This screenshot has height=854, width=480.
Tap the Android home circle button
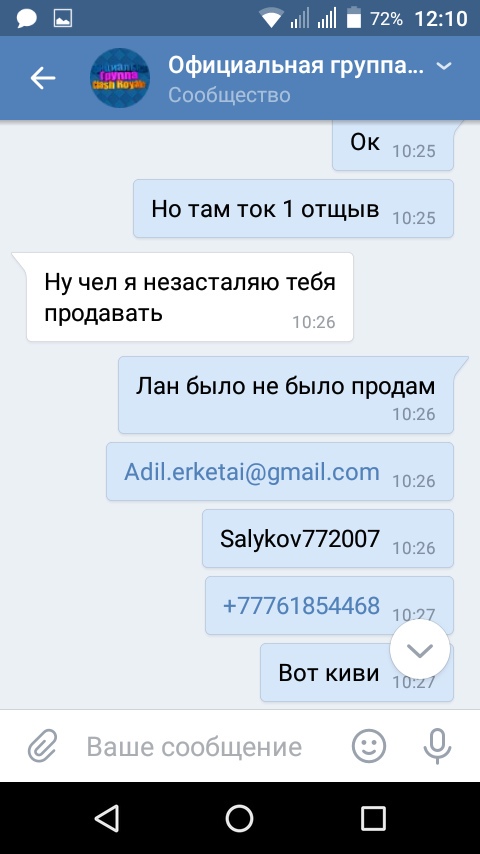click(x=240, y=818)
